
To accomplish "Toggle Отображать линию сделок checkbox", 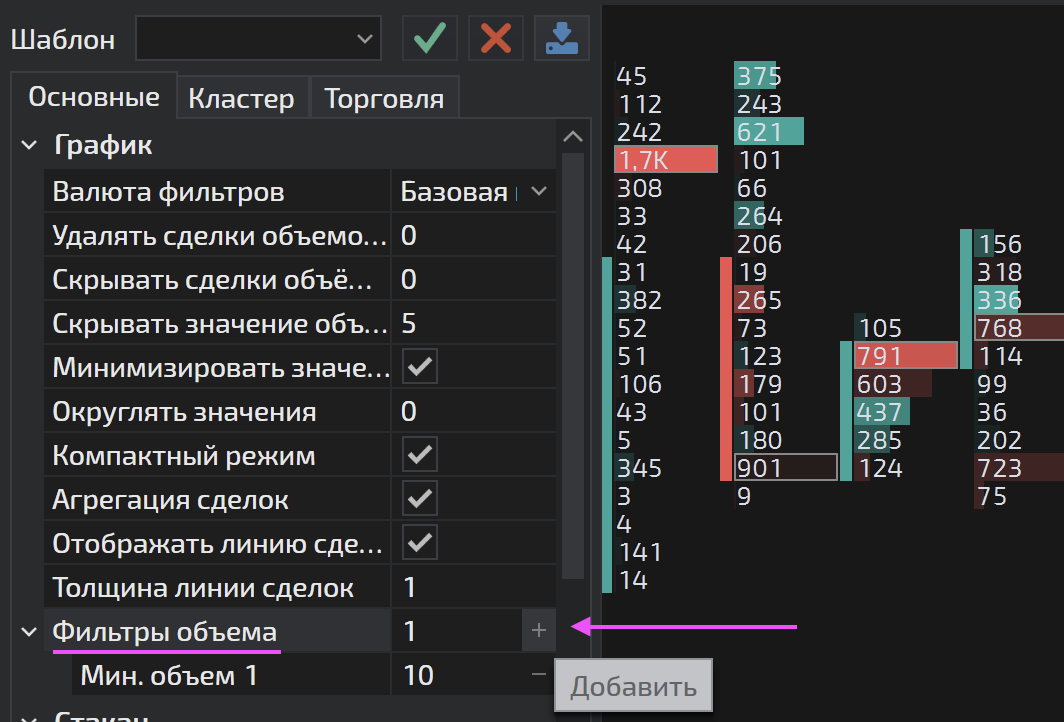I will [x=420, y=543].
